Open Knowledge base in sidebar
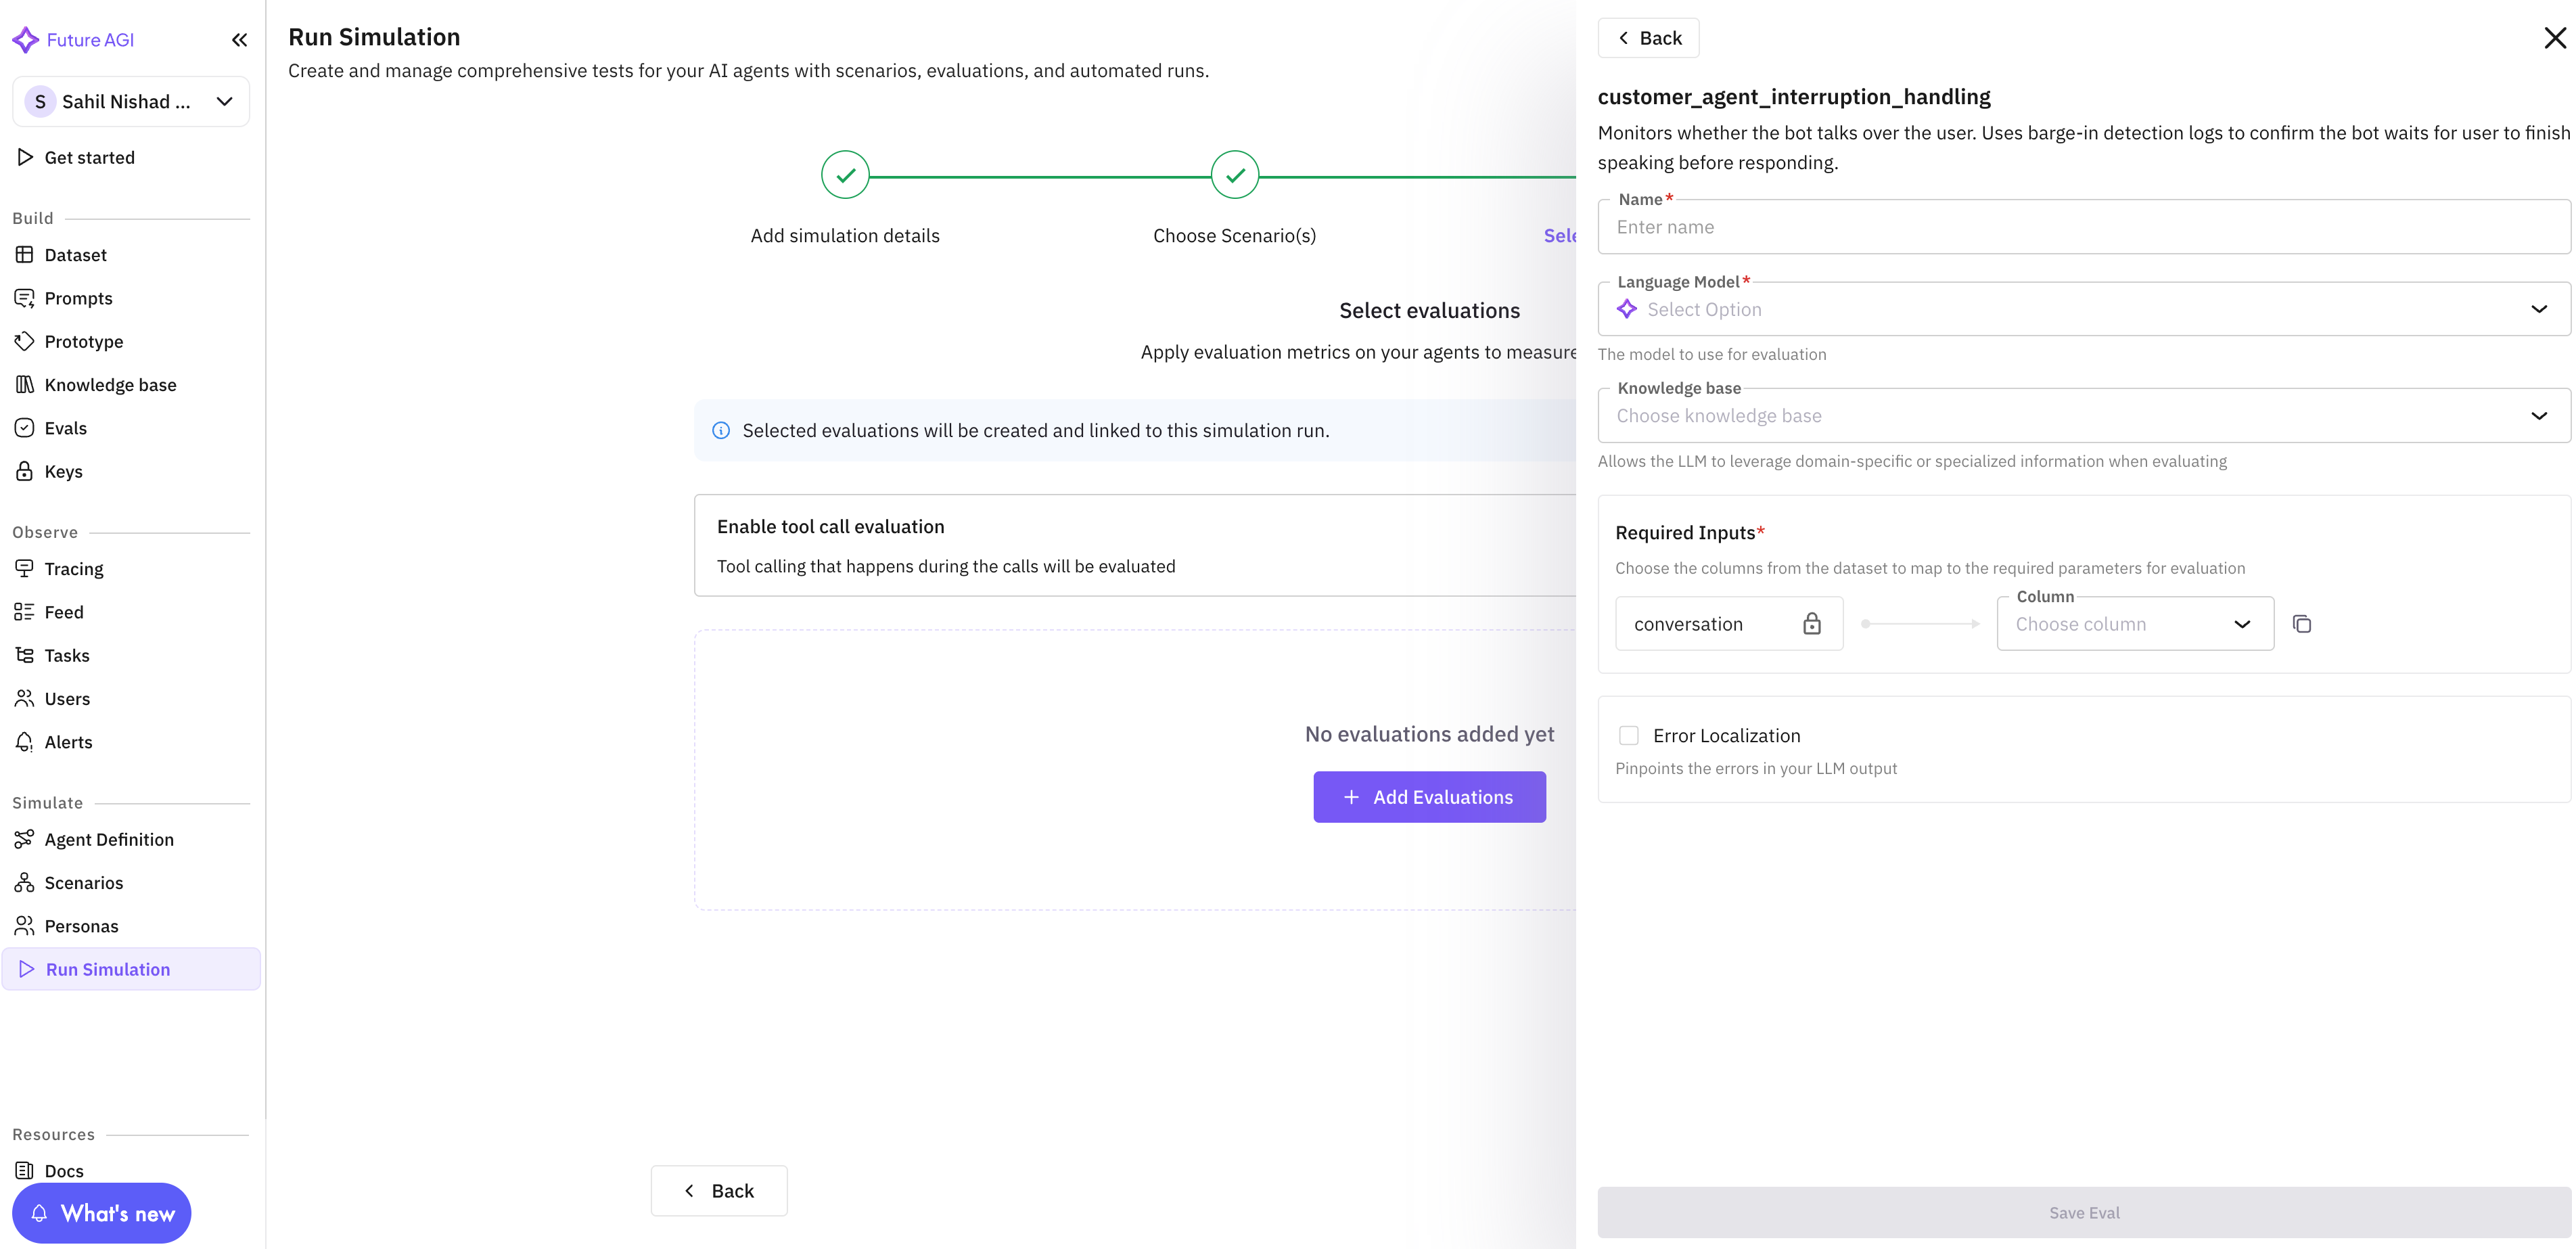Image resolution: width=2576 pixels, height=1249 pixels. click(x=110, y=385)
